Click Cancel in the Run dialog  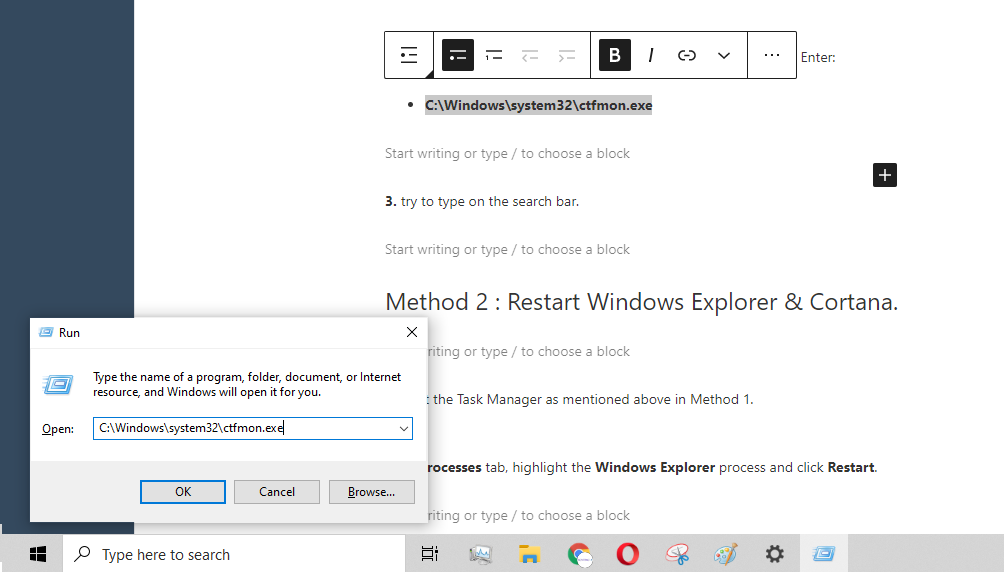point(277,491)
